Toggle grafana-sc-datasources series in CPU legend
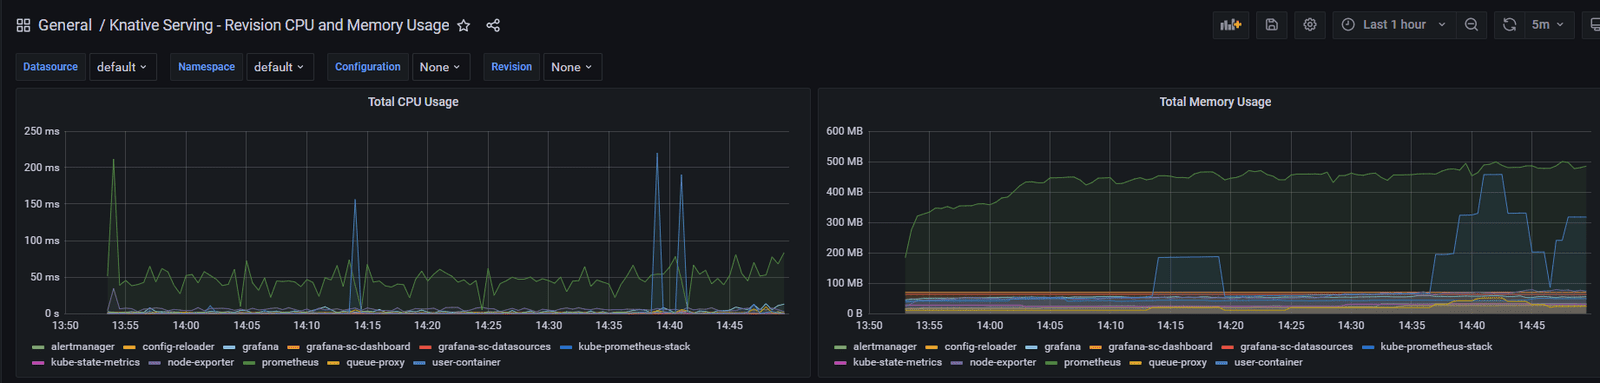Image resolution: width=1600 pixels, height=383 pixels. pos(494,347)
